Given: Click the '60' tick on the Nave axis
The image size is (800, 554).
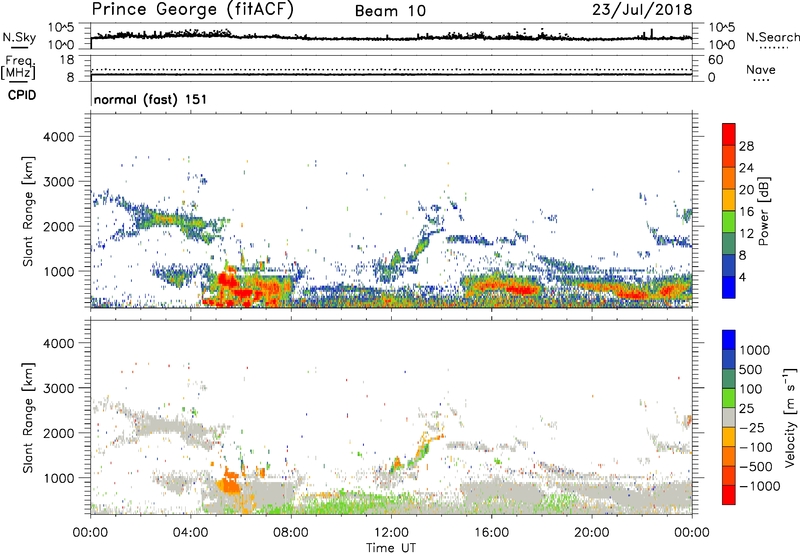Looking at the screenshot, I should point(715,60).
